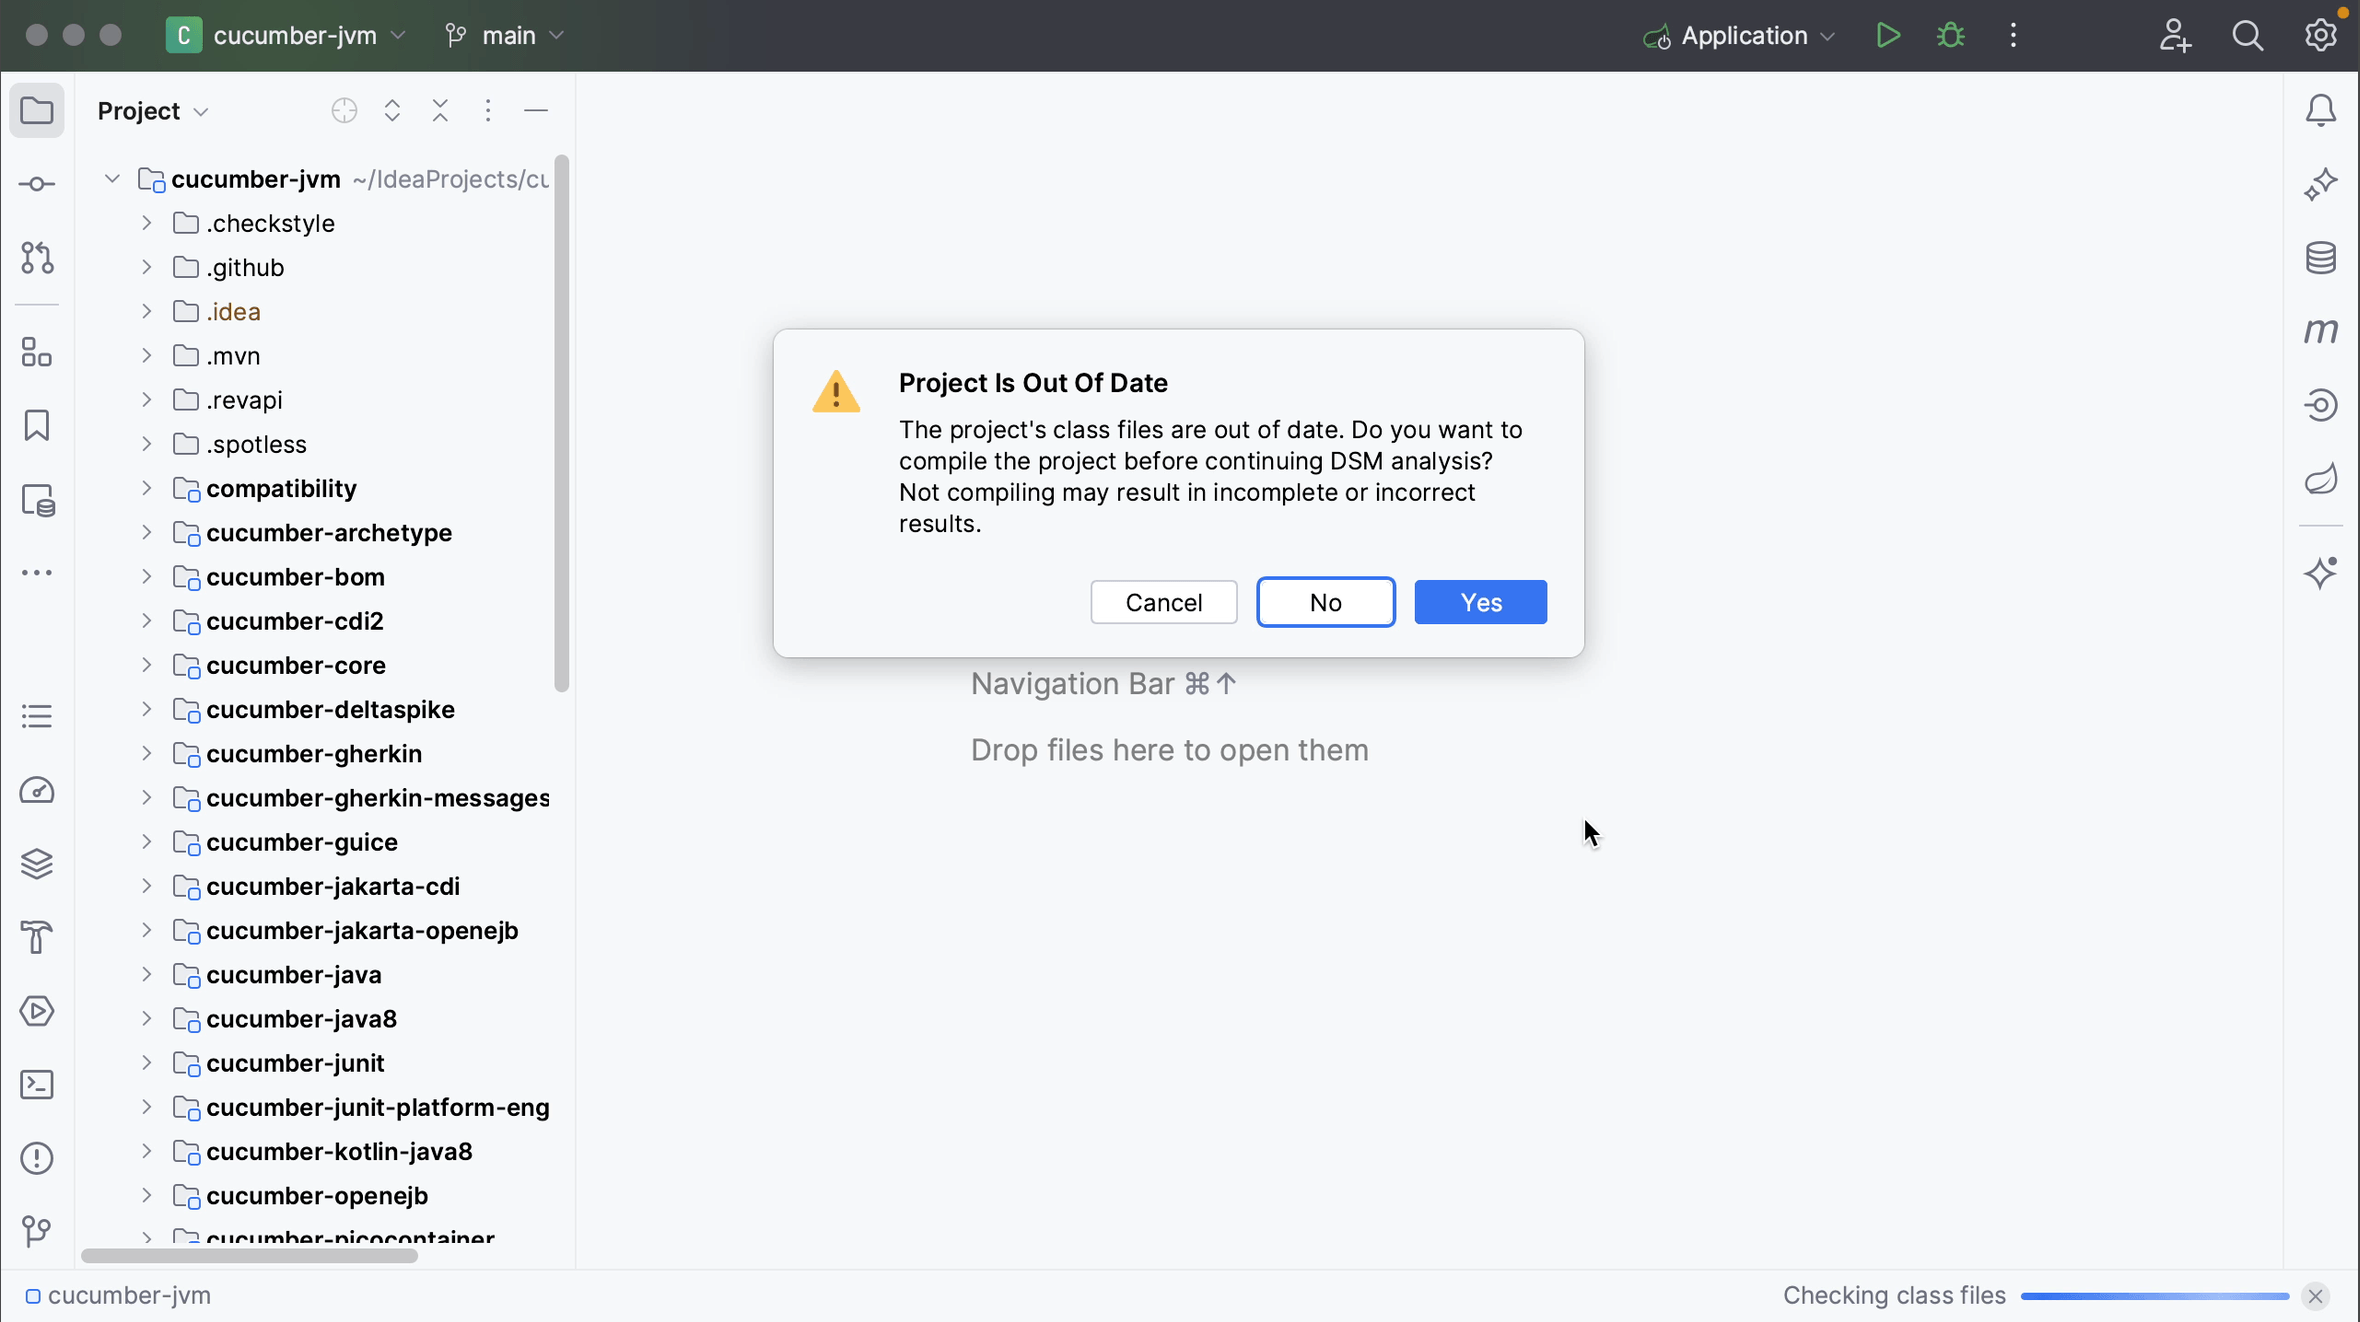2360x1322 pixels.
Task: Start debugging via the bug icon
Action: point(1950,35)
